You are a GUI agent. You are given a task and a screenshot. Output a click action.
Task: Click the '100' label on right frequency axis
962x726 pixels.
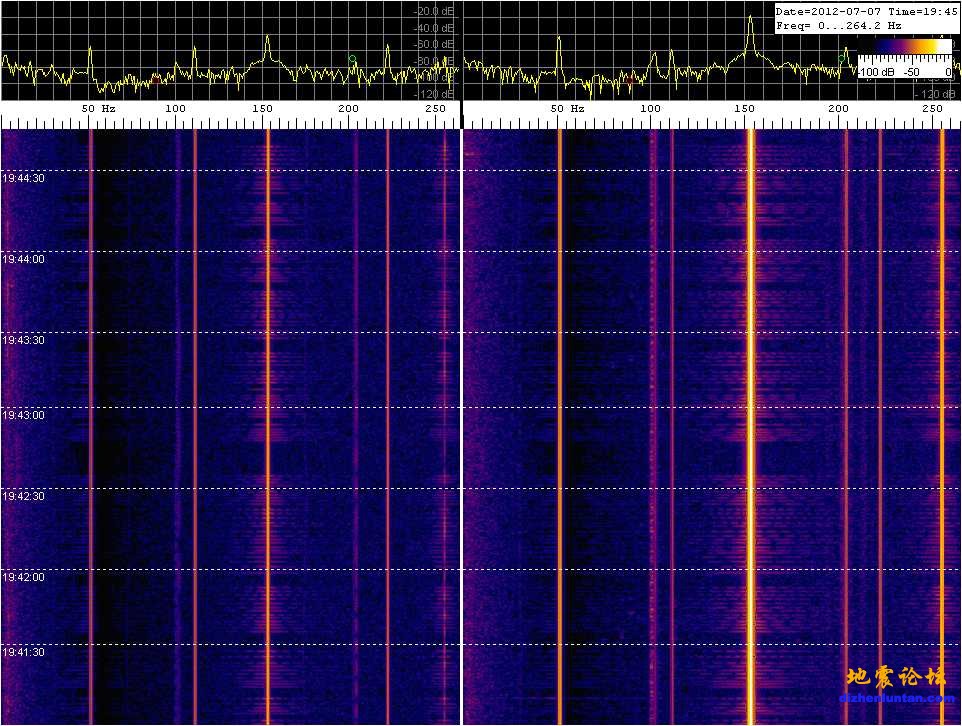[x=650, y=109]
